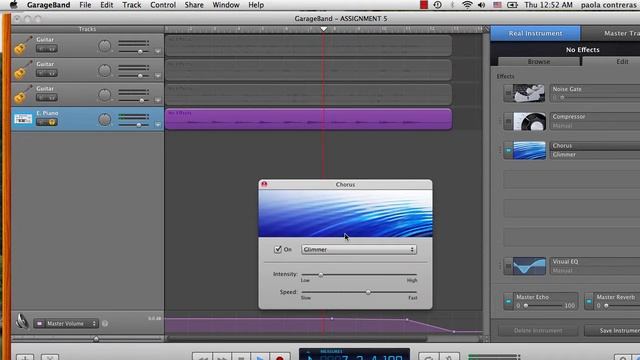Click the playhead marker on the ruler
Screen dimensions: 640x360
[323, 29]
